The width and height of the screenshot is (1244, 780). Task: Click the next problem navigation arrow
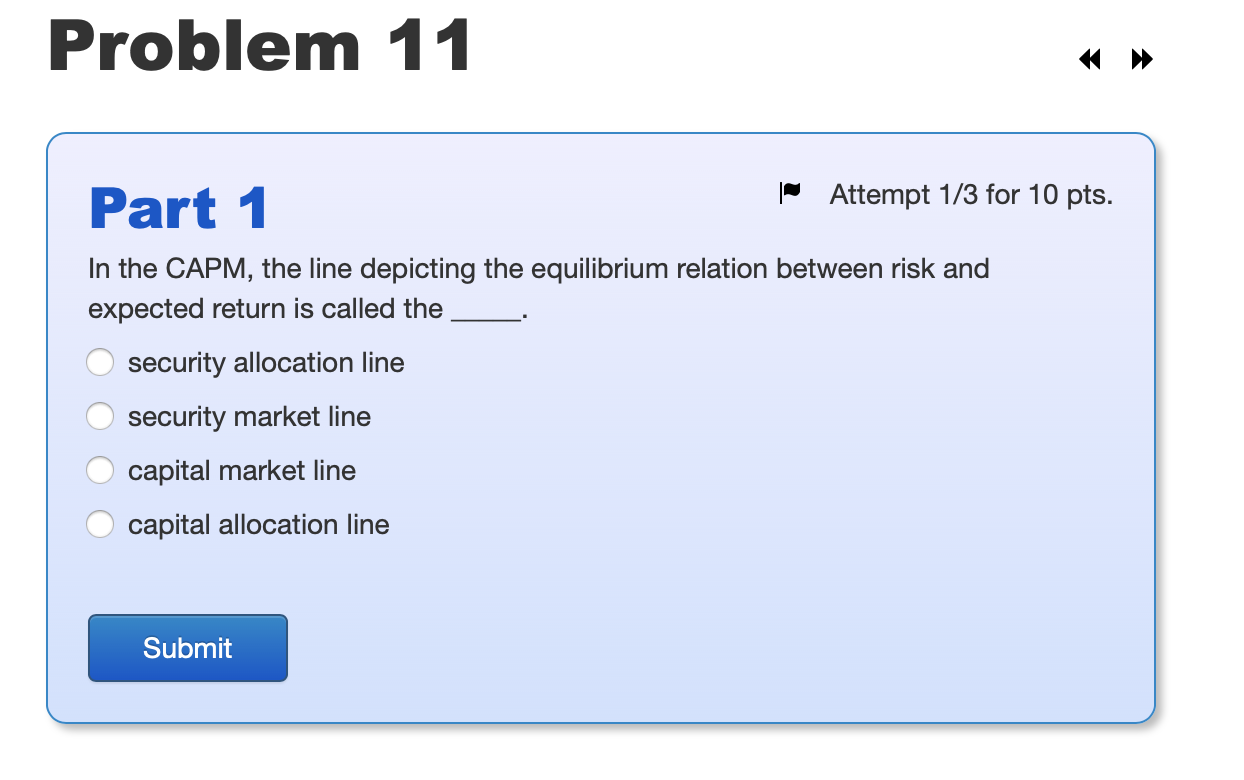[1141, 60]
